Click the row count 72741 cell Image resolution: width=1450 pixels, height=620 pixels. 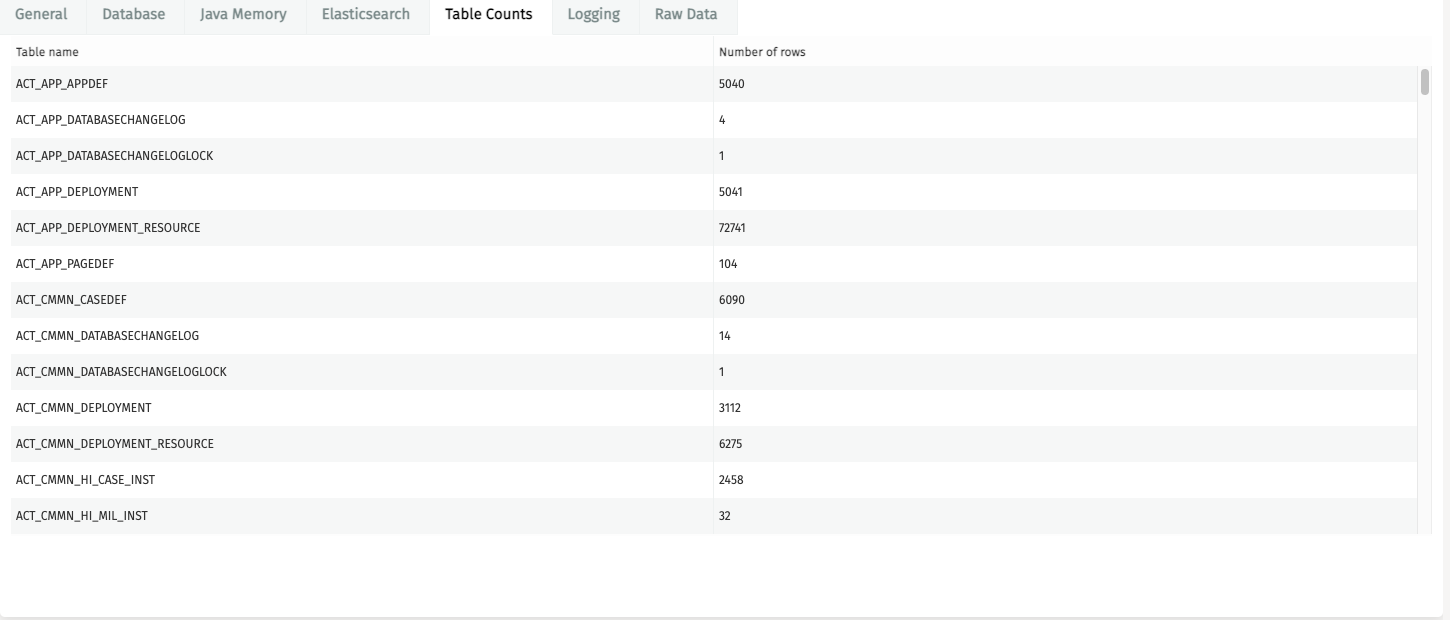[x=729, y=228]
